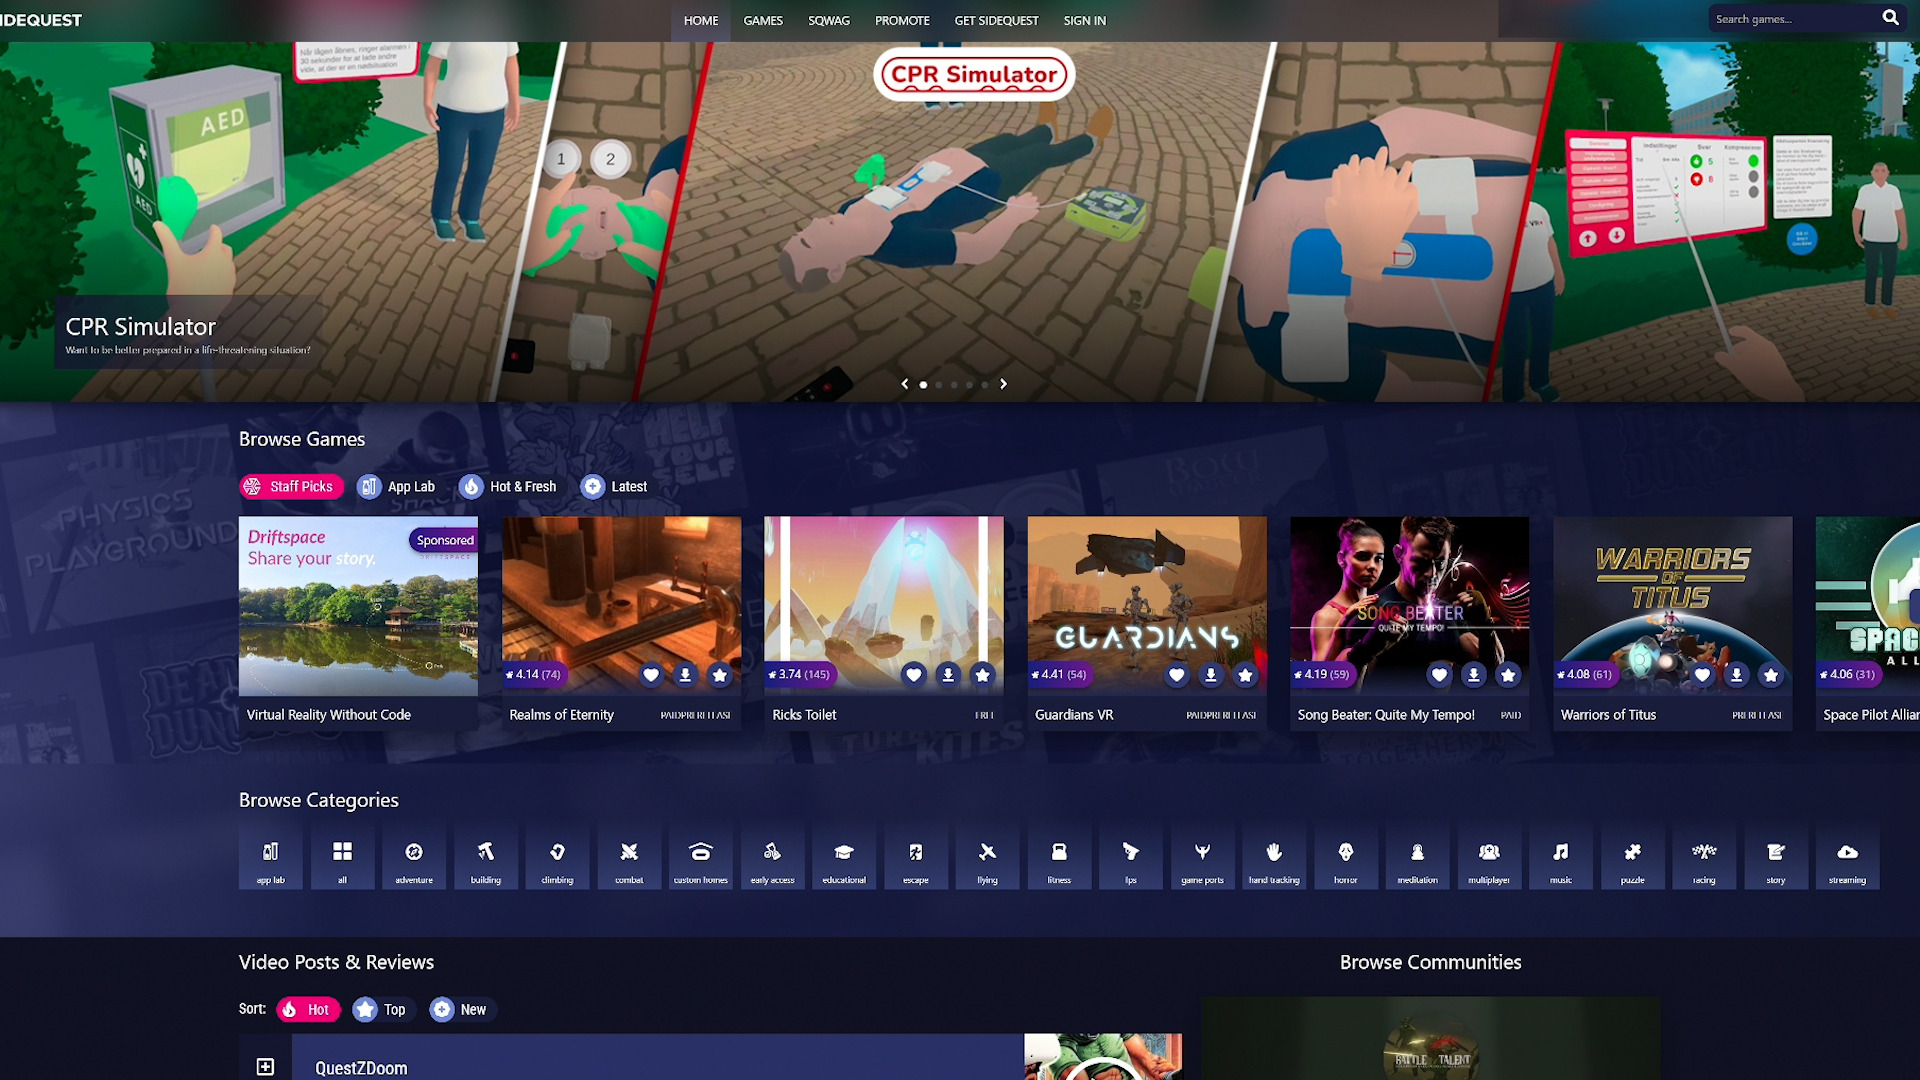Open the Warriors of Titus title link
The height and width of the screenshot is (1080, 1920).
pyautogui.click(x=1608, y=714)
